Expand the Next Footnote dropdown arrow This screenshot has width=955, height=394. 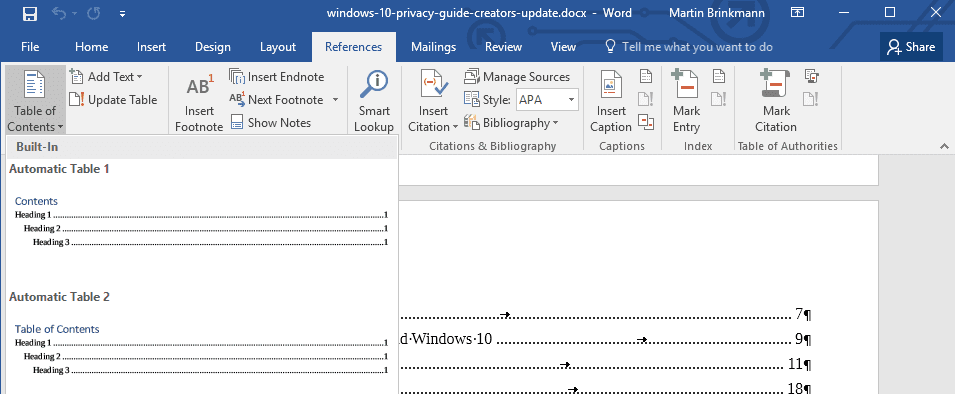[335, 99]
